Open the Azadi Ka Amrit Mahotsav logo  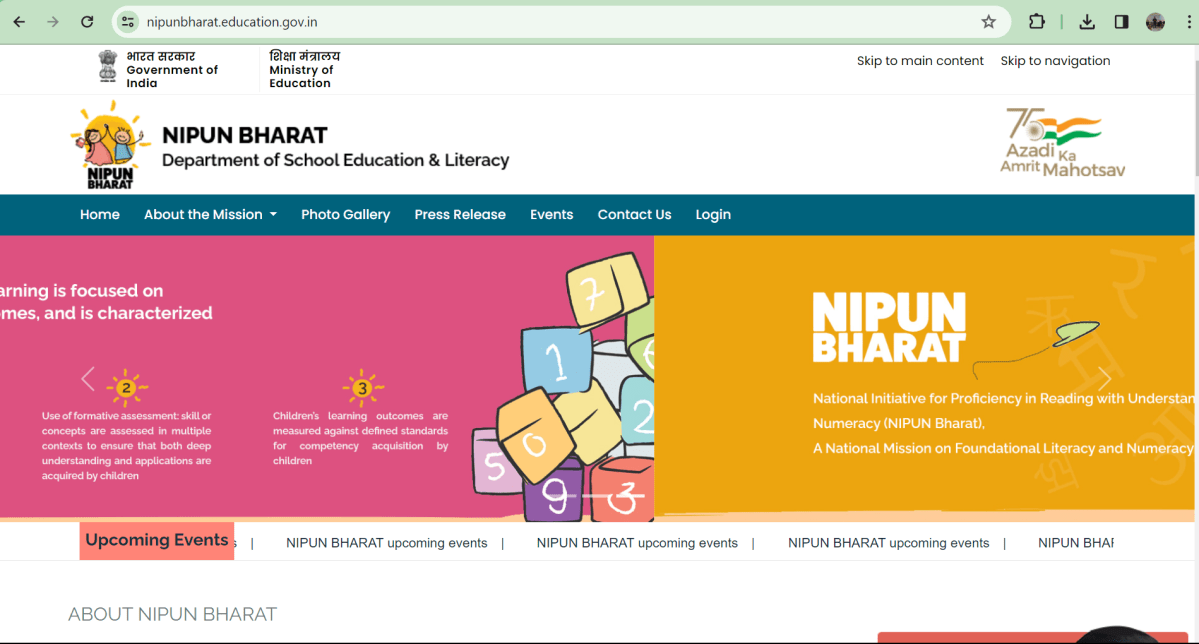pyautogui.click(x=1062, y=141)
